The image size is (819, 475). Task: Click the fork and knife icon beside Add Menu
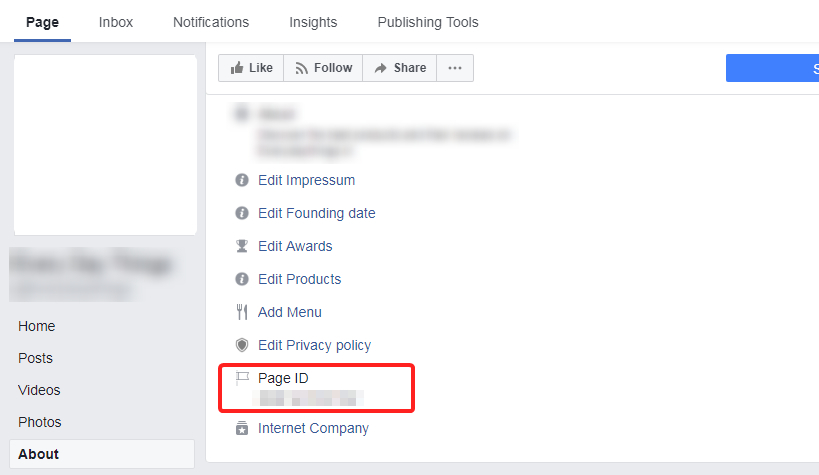tap(242, 312)
